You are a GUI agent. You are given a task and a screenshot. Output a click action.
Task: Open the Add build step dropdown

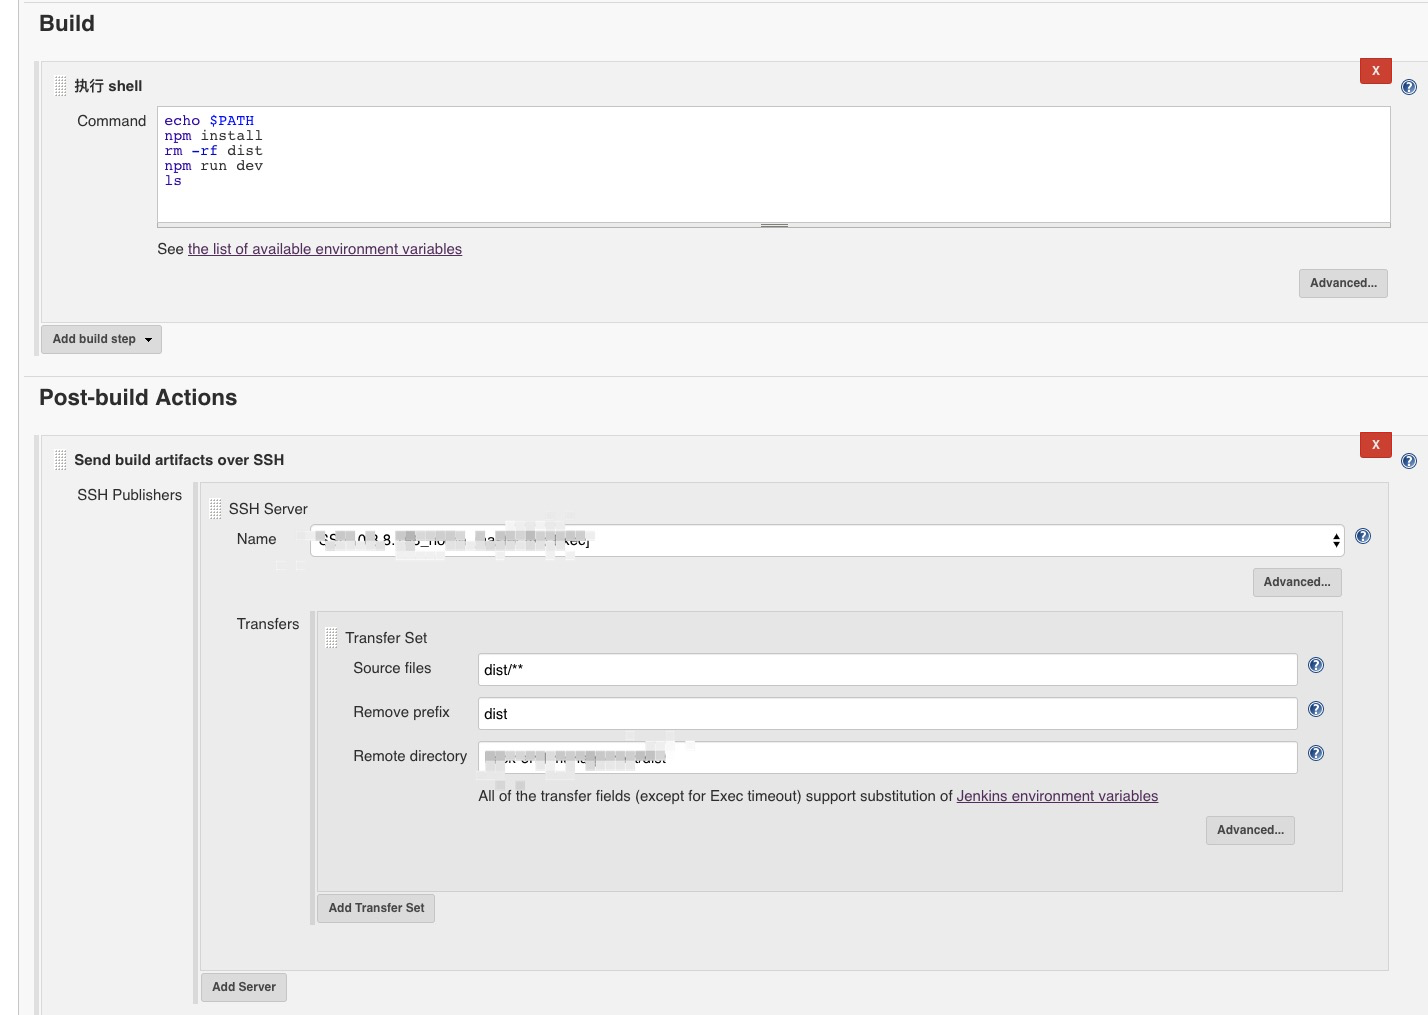[101, 339]
